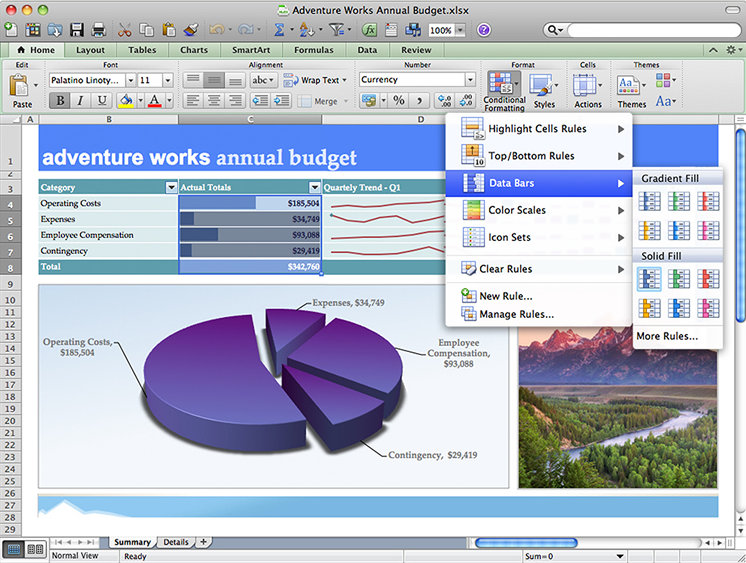Screen dimensions: 746x563
Task: Show the Toolbox icon in toolbar
Action: pyautogui.click(x=391, y=30)
